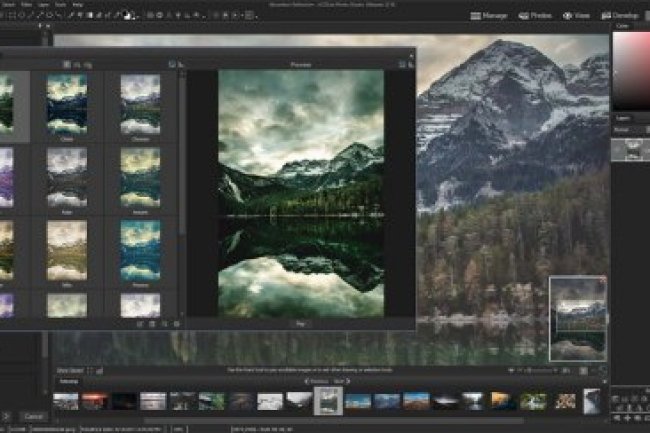
Task: Select the first thumbnail in the filmstrip
Action: click(x=66, y=401)
